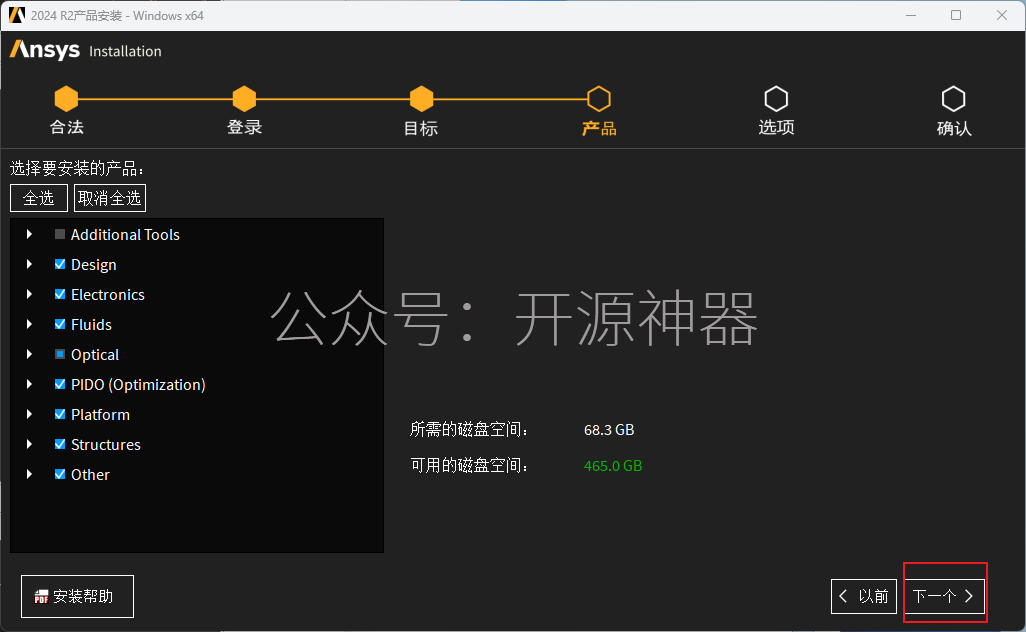Click the 所需的磁盘空间 label
The image size is (1026, 632).
pyautogui.click(x=469, y=430)
